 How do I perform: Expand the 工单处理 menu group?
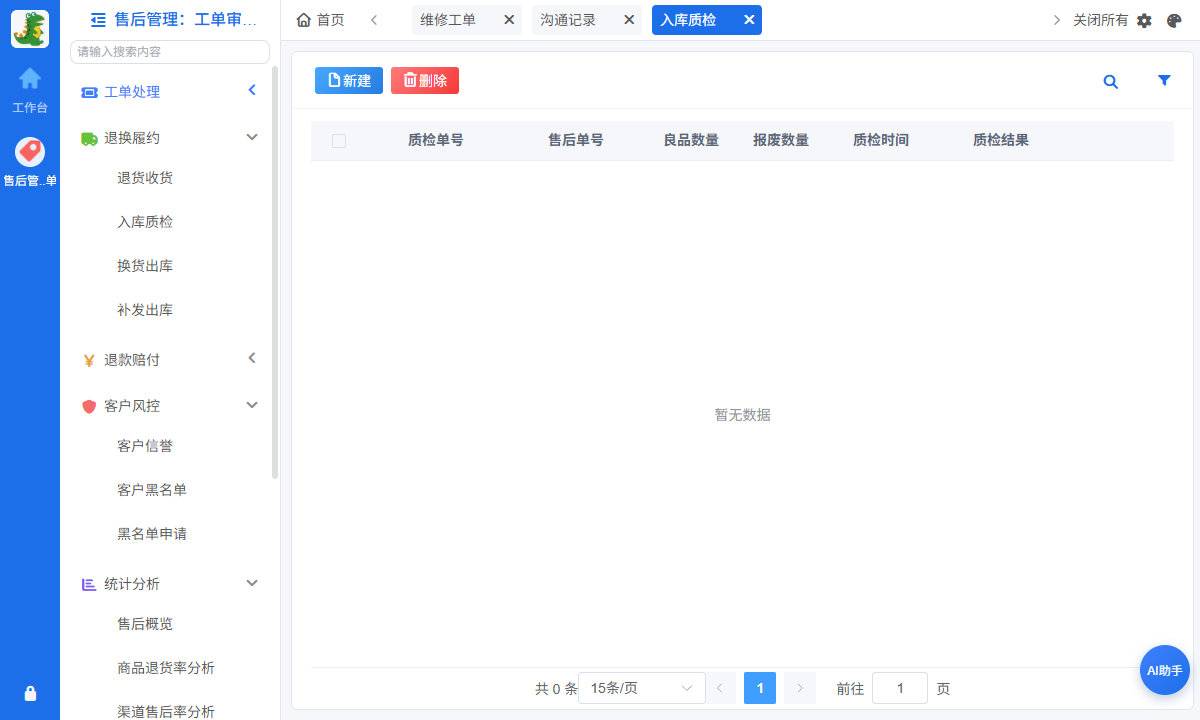[252, 91]
